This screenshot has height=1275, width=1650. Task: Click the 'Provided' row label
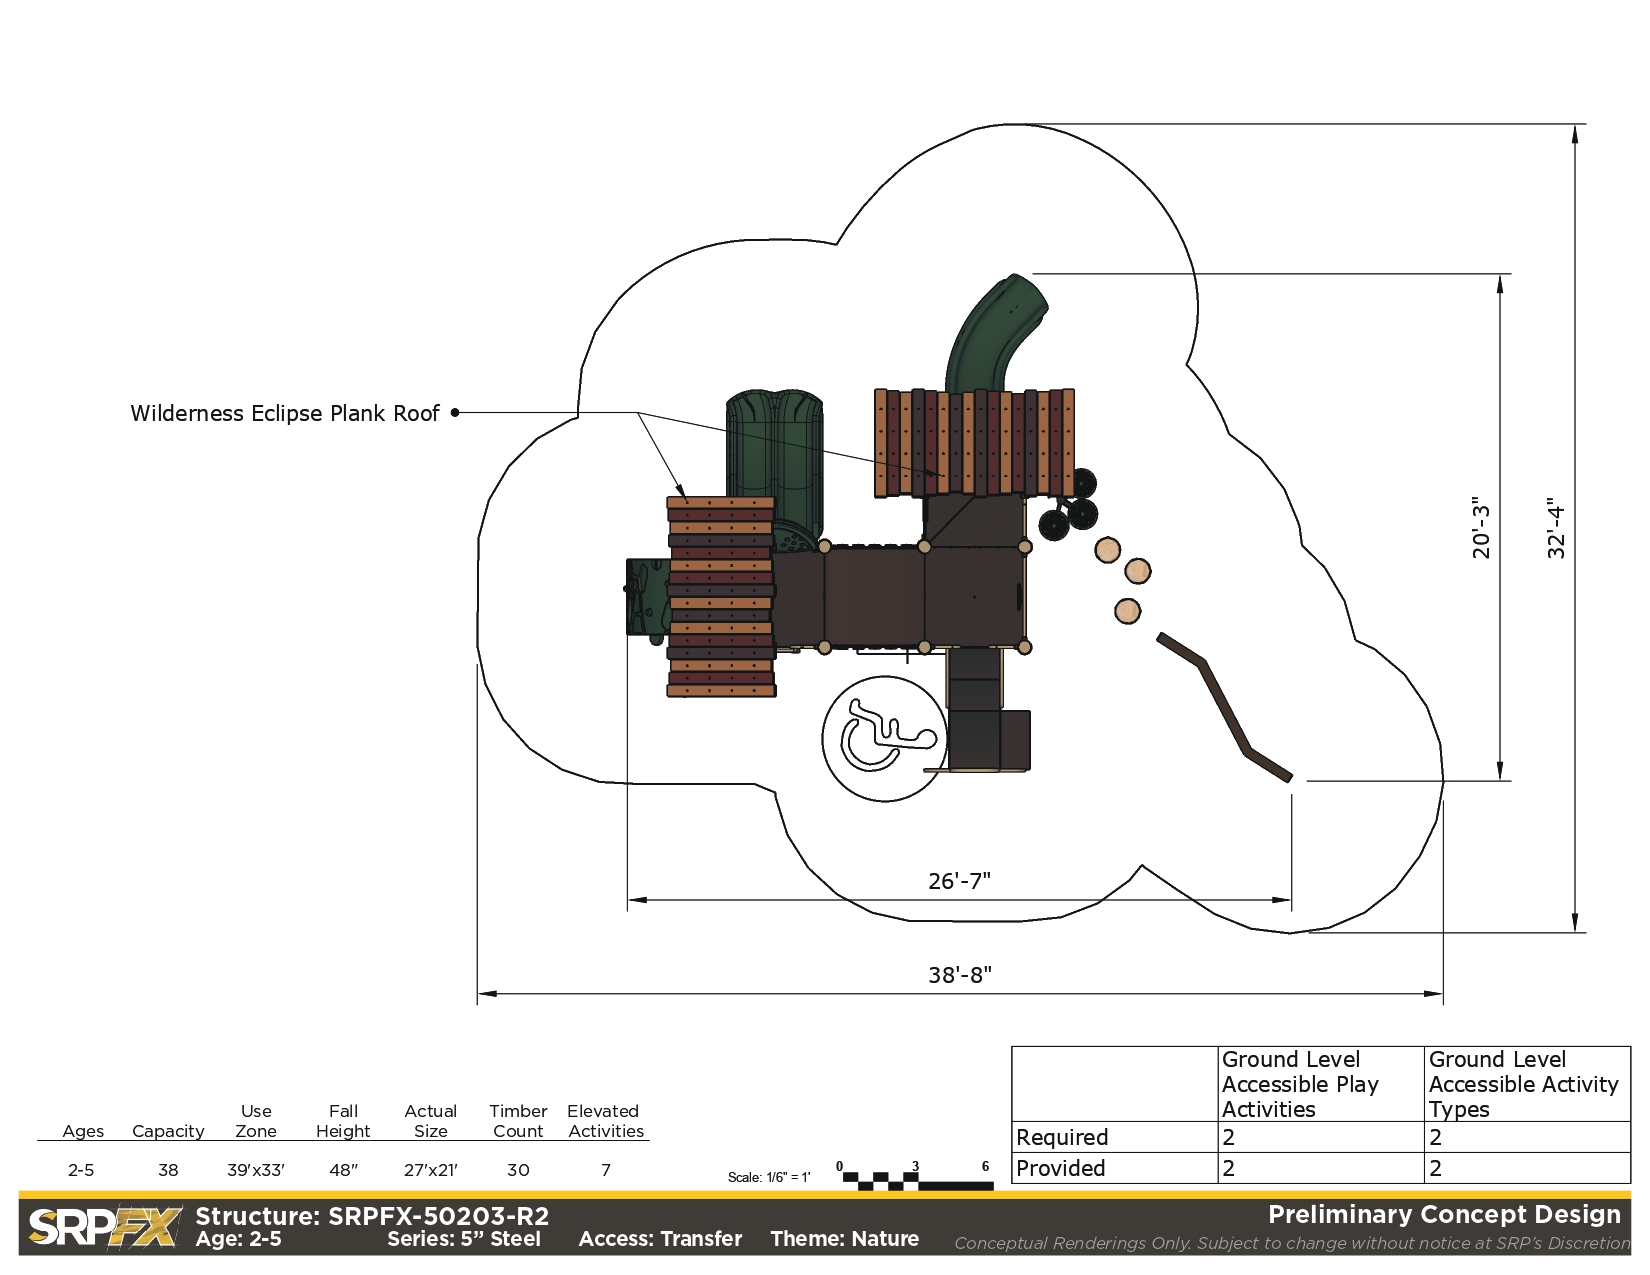point(1060,1168)
